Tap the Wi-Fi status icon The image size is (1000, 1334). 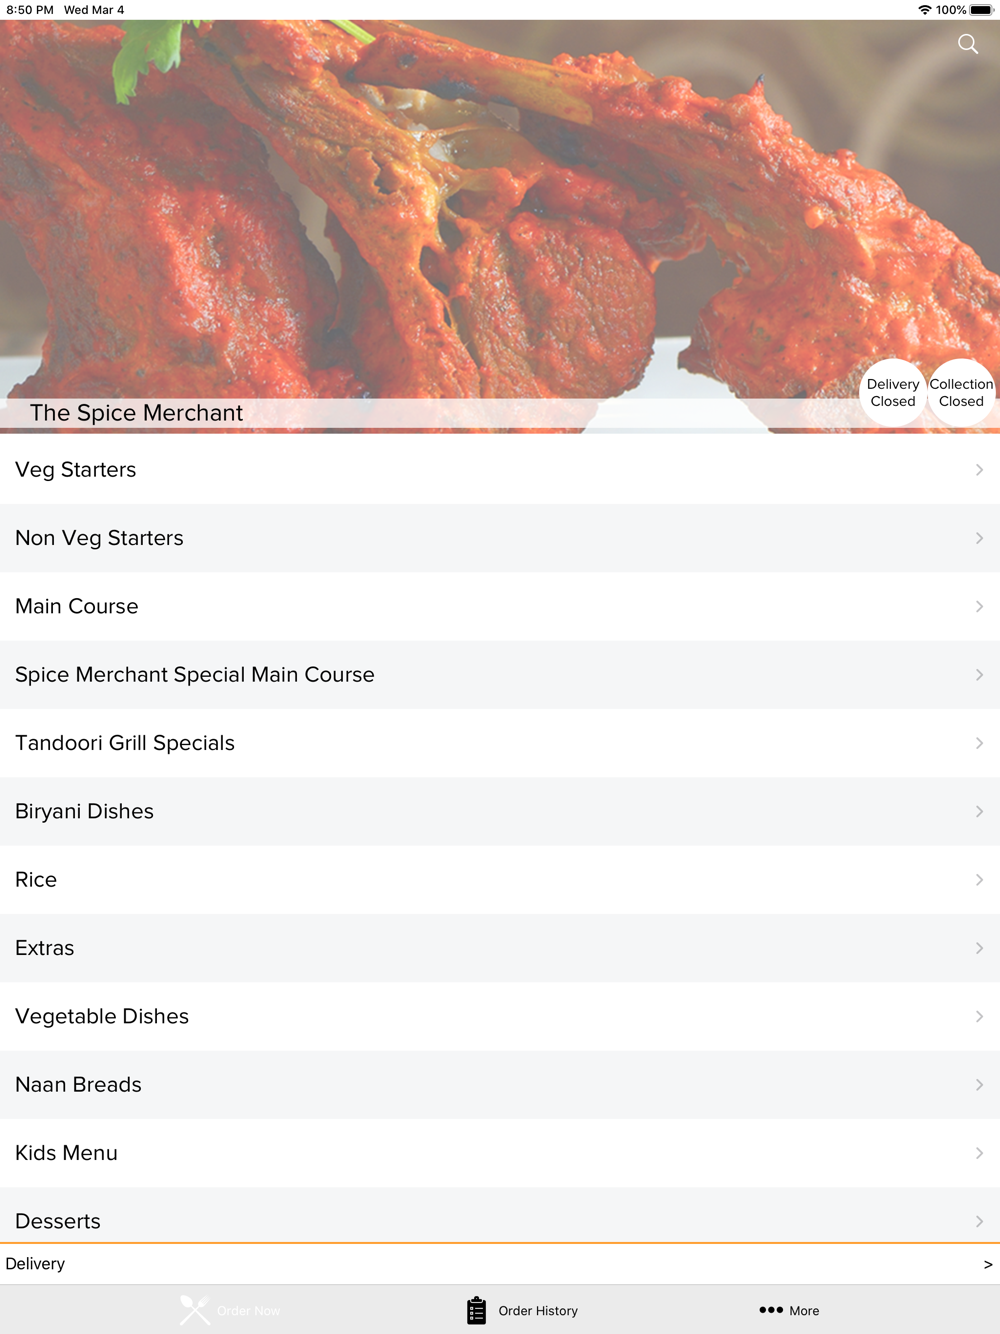tap(924, 10)
